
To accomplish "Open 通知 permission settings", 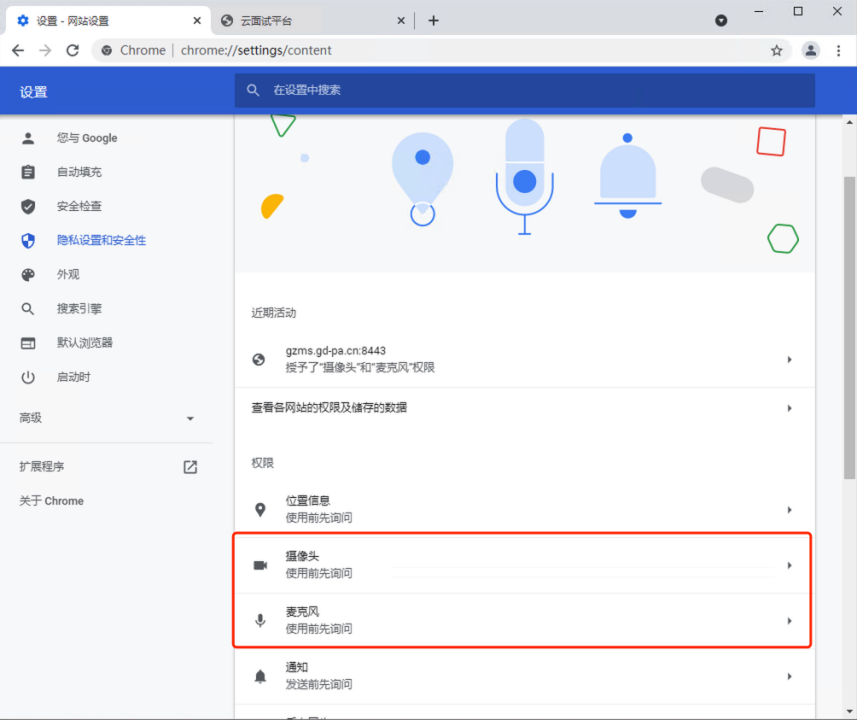I will click(525, 676).
